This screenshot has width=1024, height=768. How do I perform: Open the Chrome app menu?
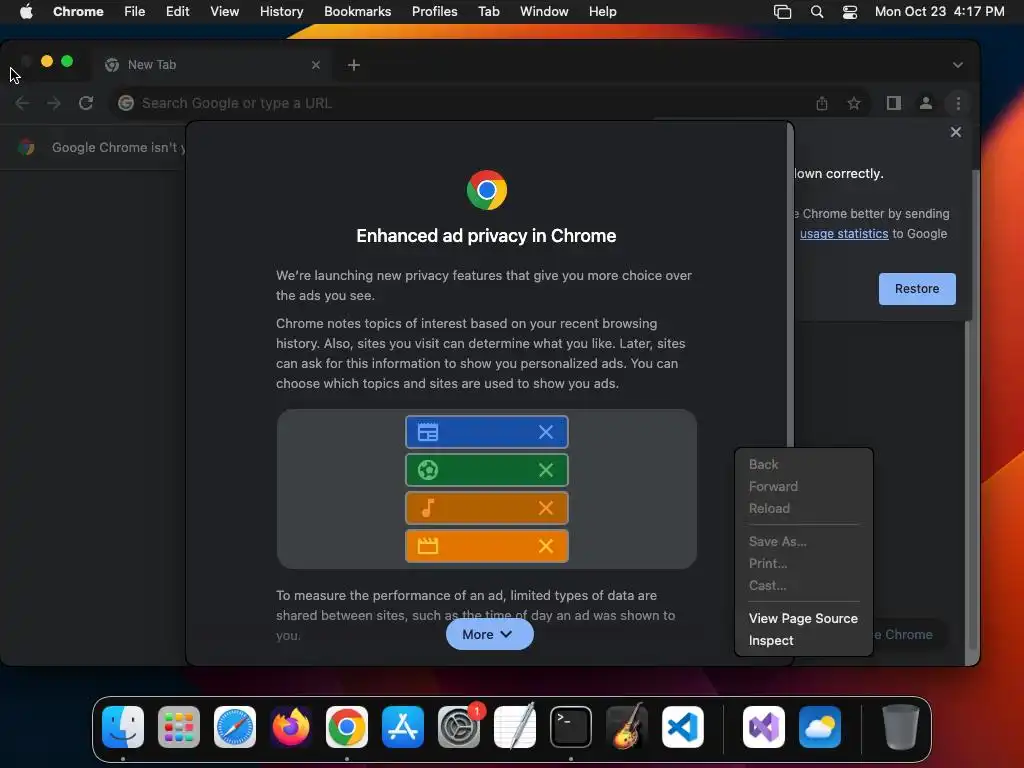78,11
